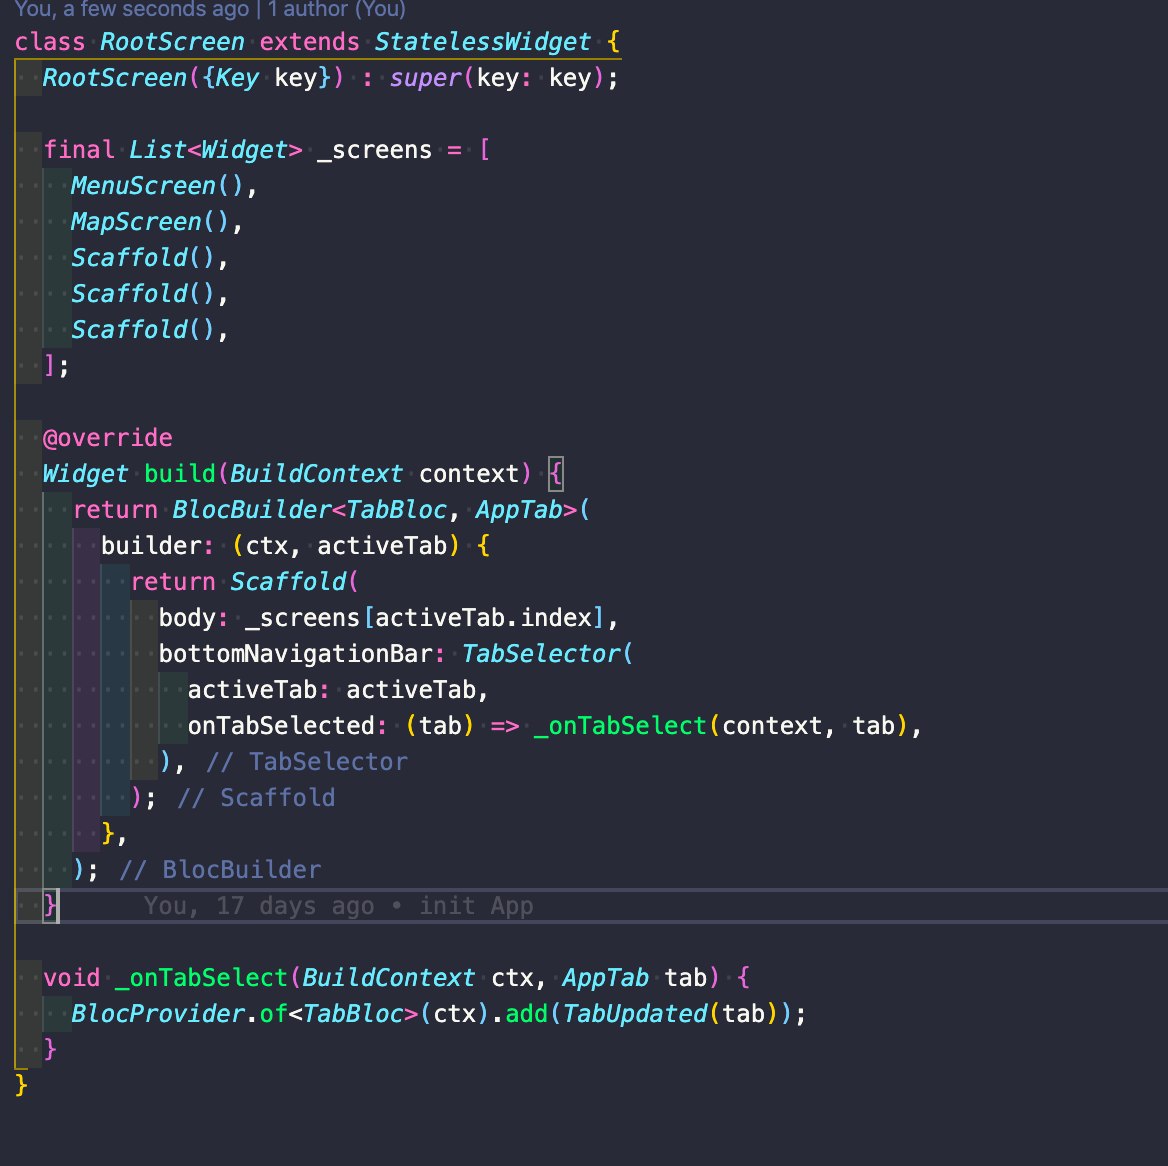Screen dimensions: 1168x1166
Task: Click the inline blame 'You, 17 days ago • init App'
Action: [338, 905]
